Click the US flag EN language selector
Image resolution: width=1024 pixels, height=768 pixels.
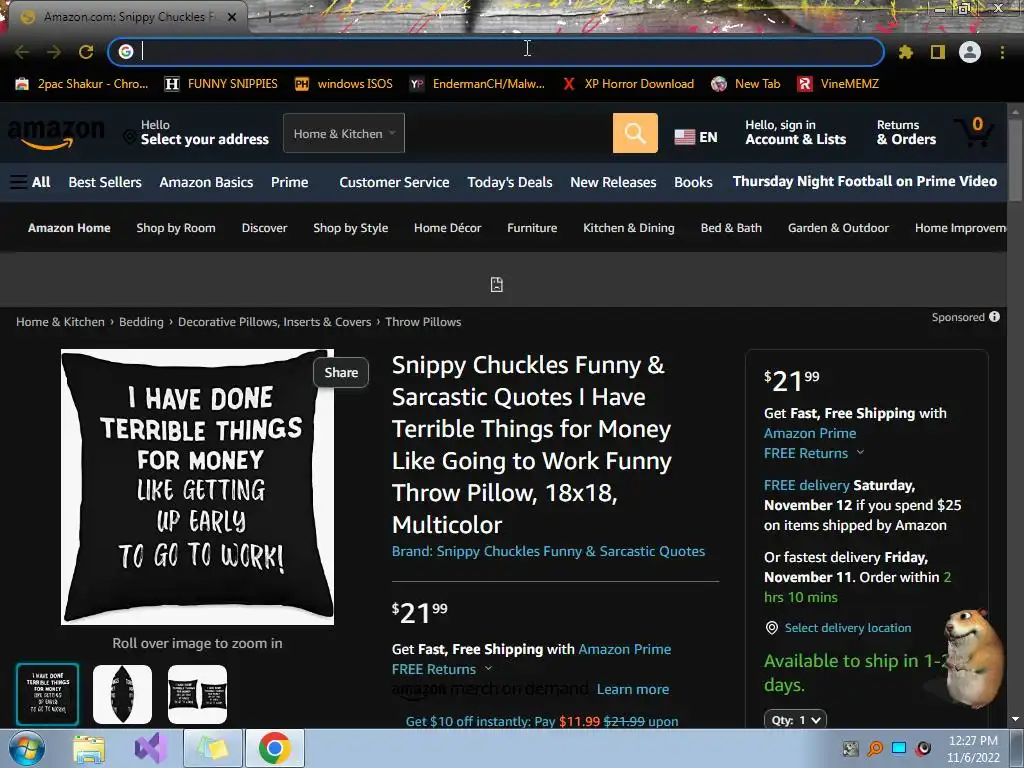(x=696, y=137)
